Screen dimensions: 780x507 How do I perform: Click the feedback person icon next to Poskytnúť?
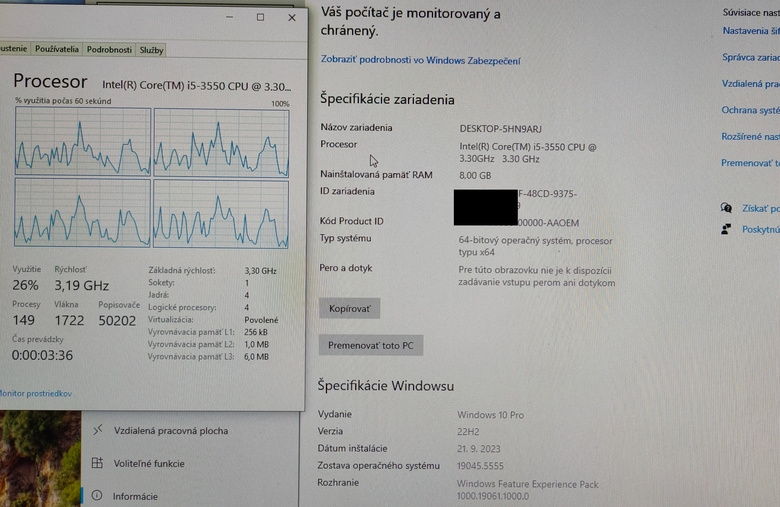[x=726, y=229]
